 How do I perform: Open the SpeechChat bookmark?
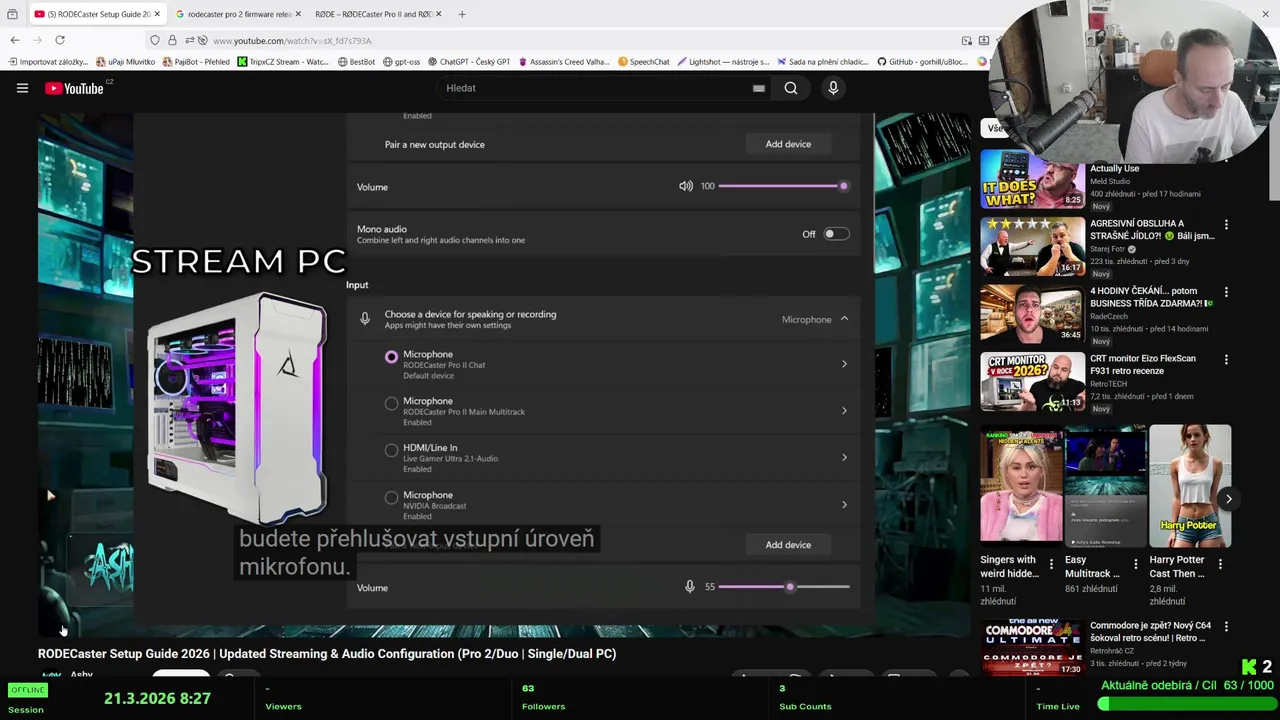[643, 61]
